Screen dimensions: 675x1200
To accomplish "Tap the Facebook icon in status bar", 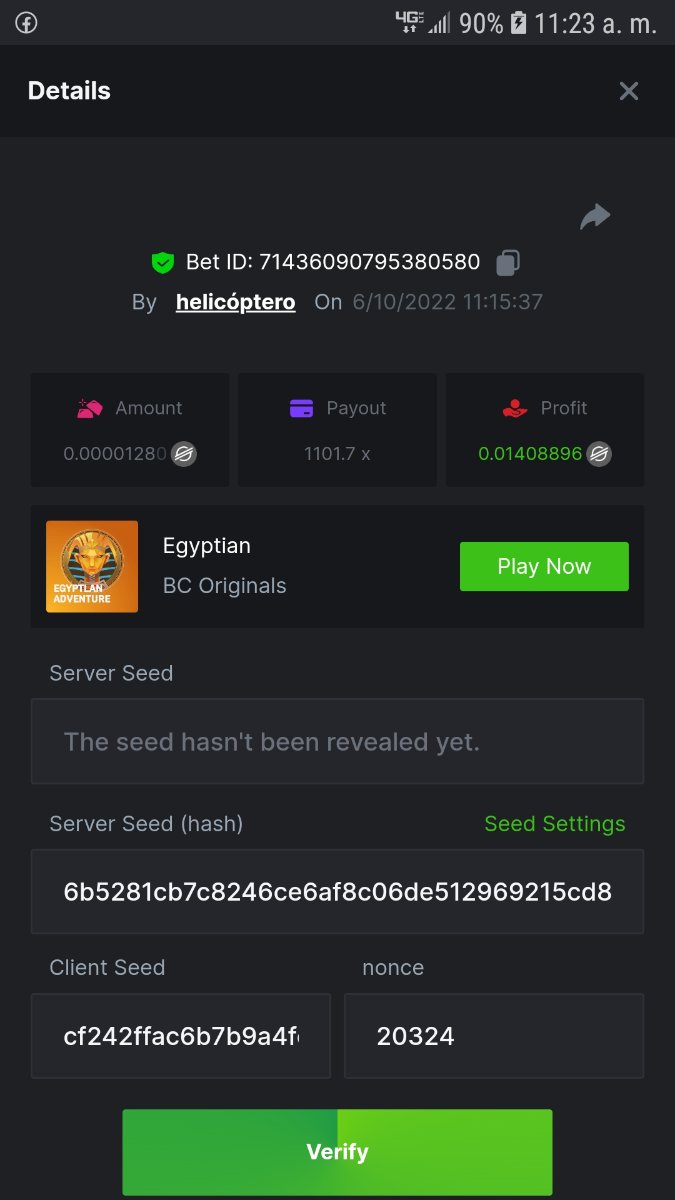I will tap(25, 23).
